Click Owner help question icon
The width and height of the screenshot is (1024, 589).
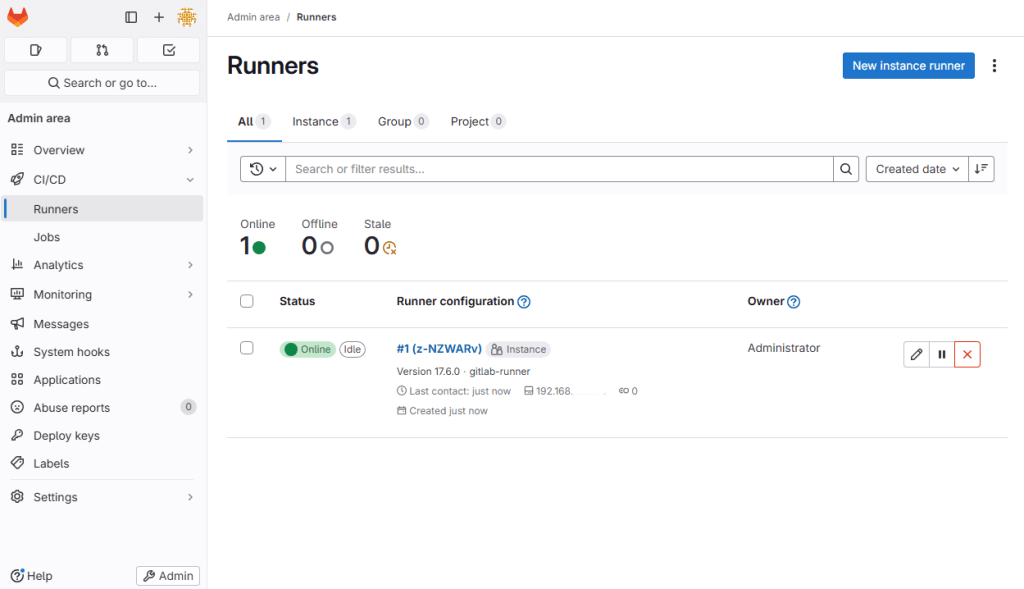793,302
